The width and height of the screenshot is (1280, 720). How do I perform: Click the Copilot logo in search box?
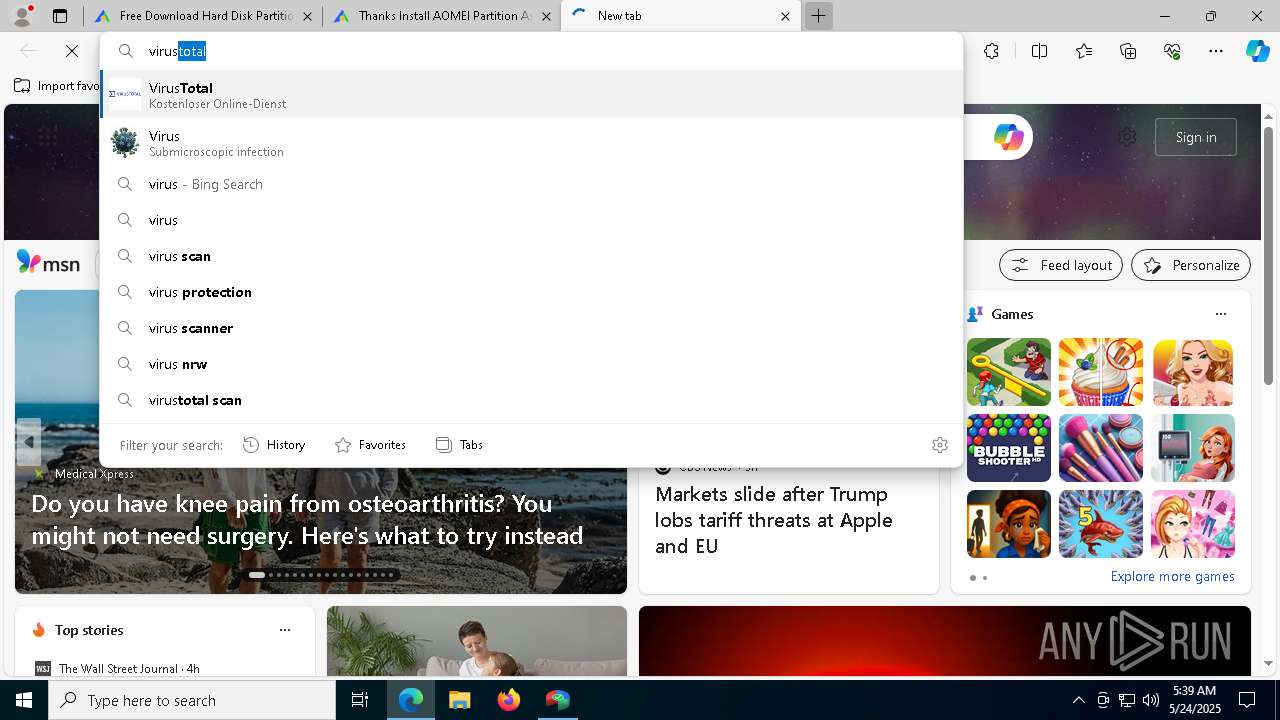[1008, 137]
